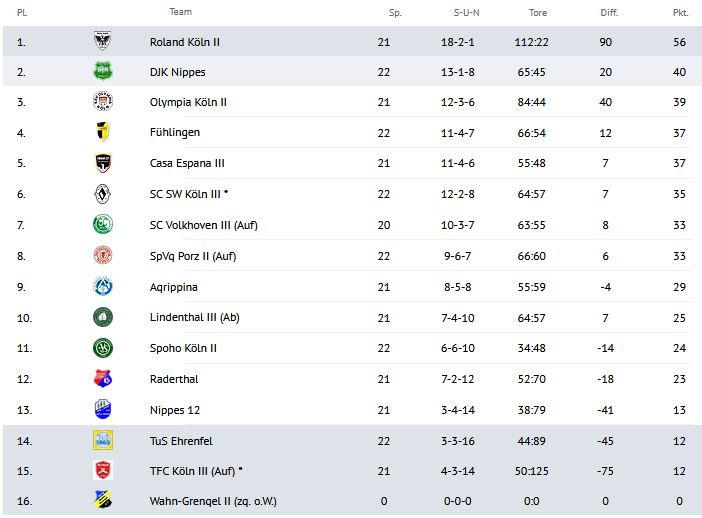The height and width of the screenshot is (518, 702).
Task: Click the TuS Ehrenfel logo
Action: click(101, 439)
